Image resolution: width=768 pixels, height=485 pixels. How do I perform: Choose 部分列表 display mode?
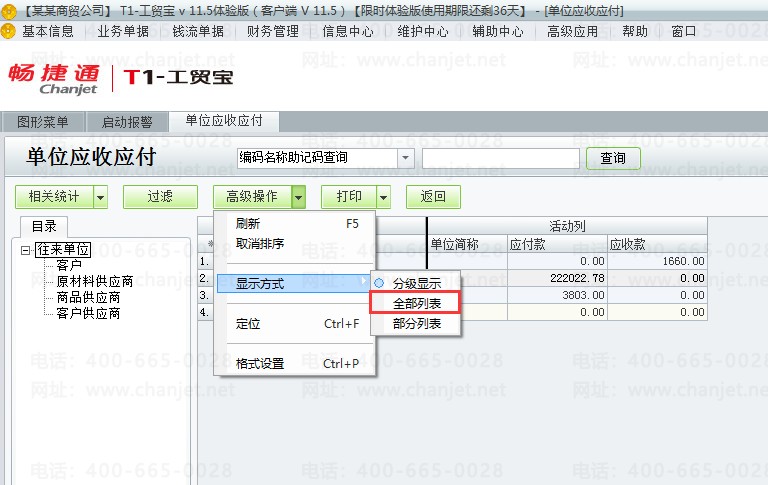(x=416, y=323)
